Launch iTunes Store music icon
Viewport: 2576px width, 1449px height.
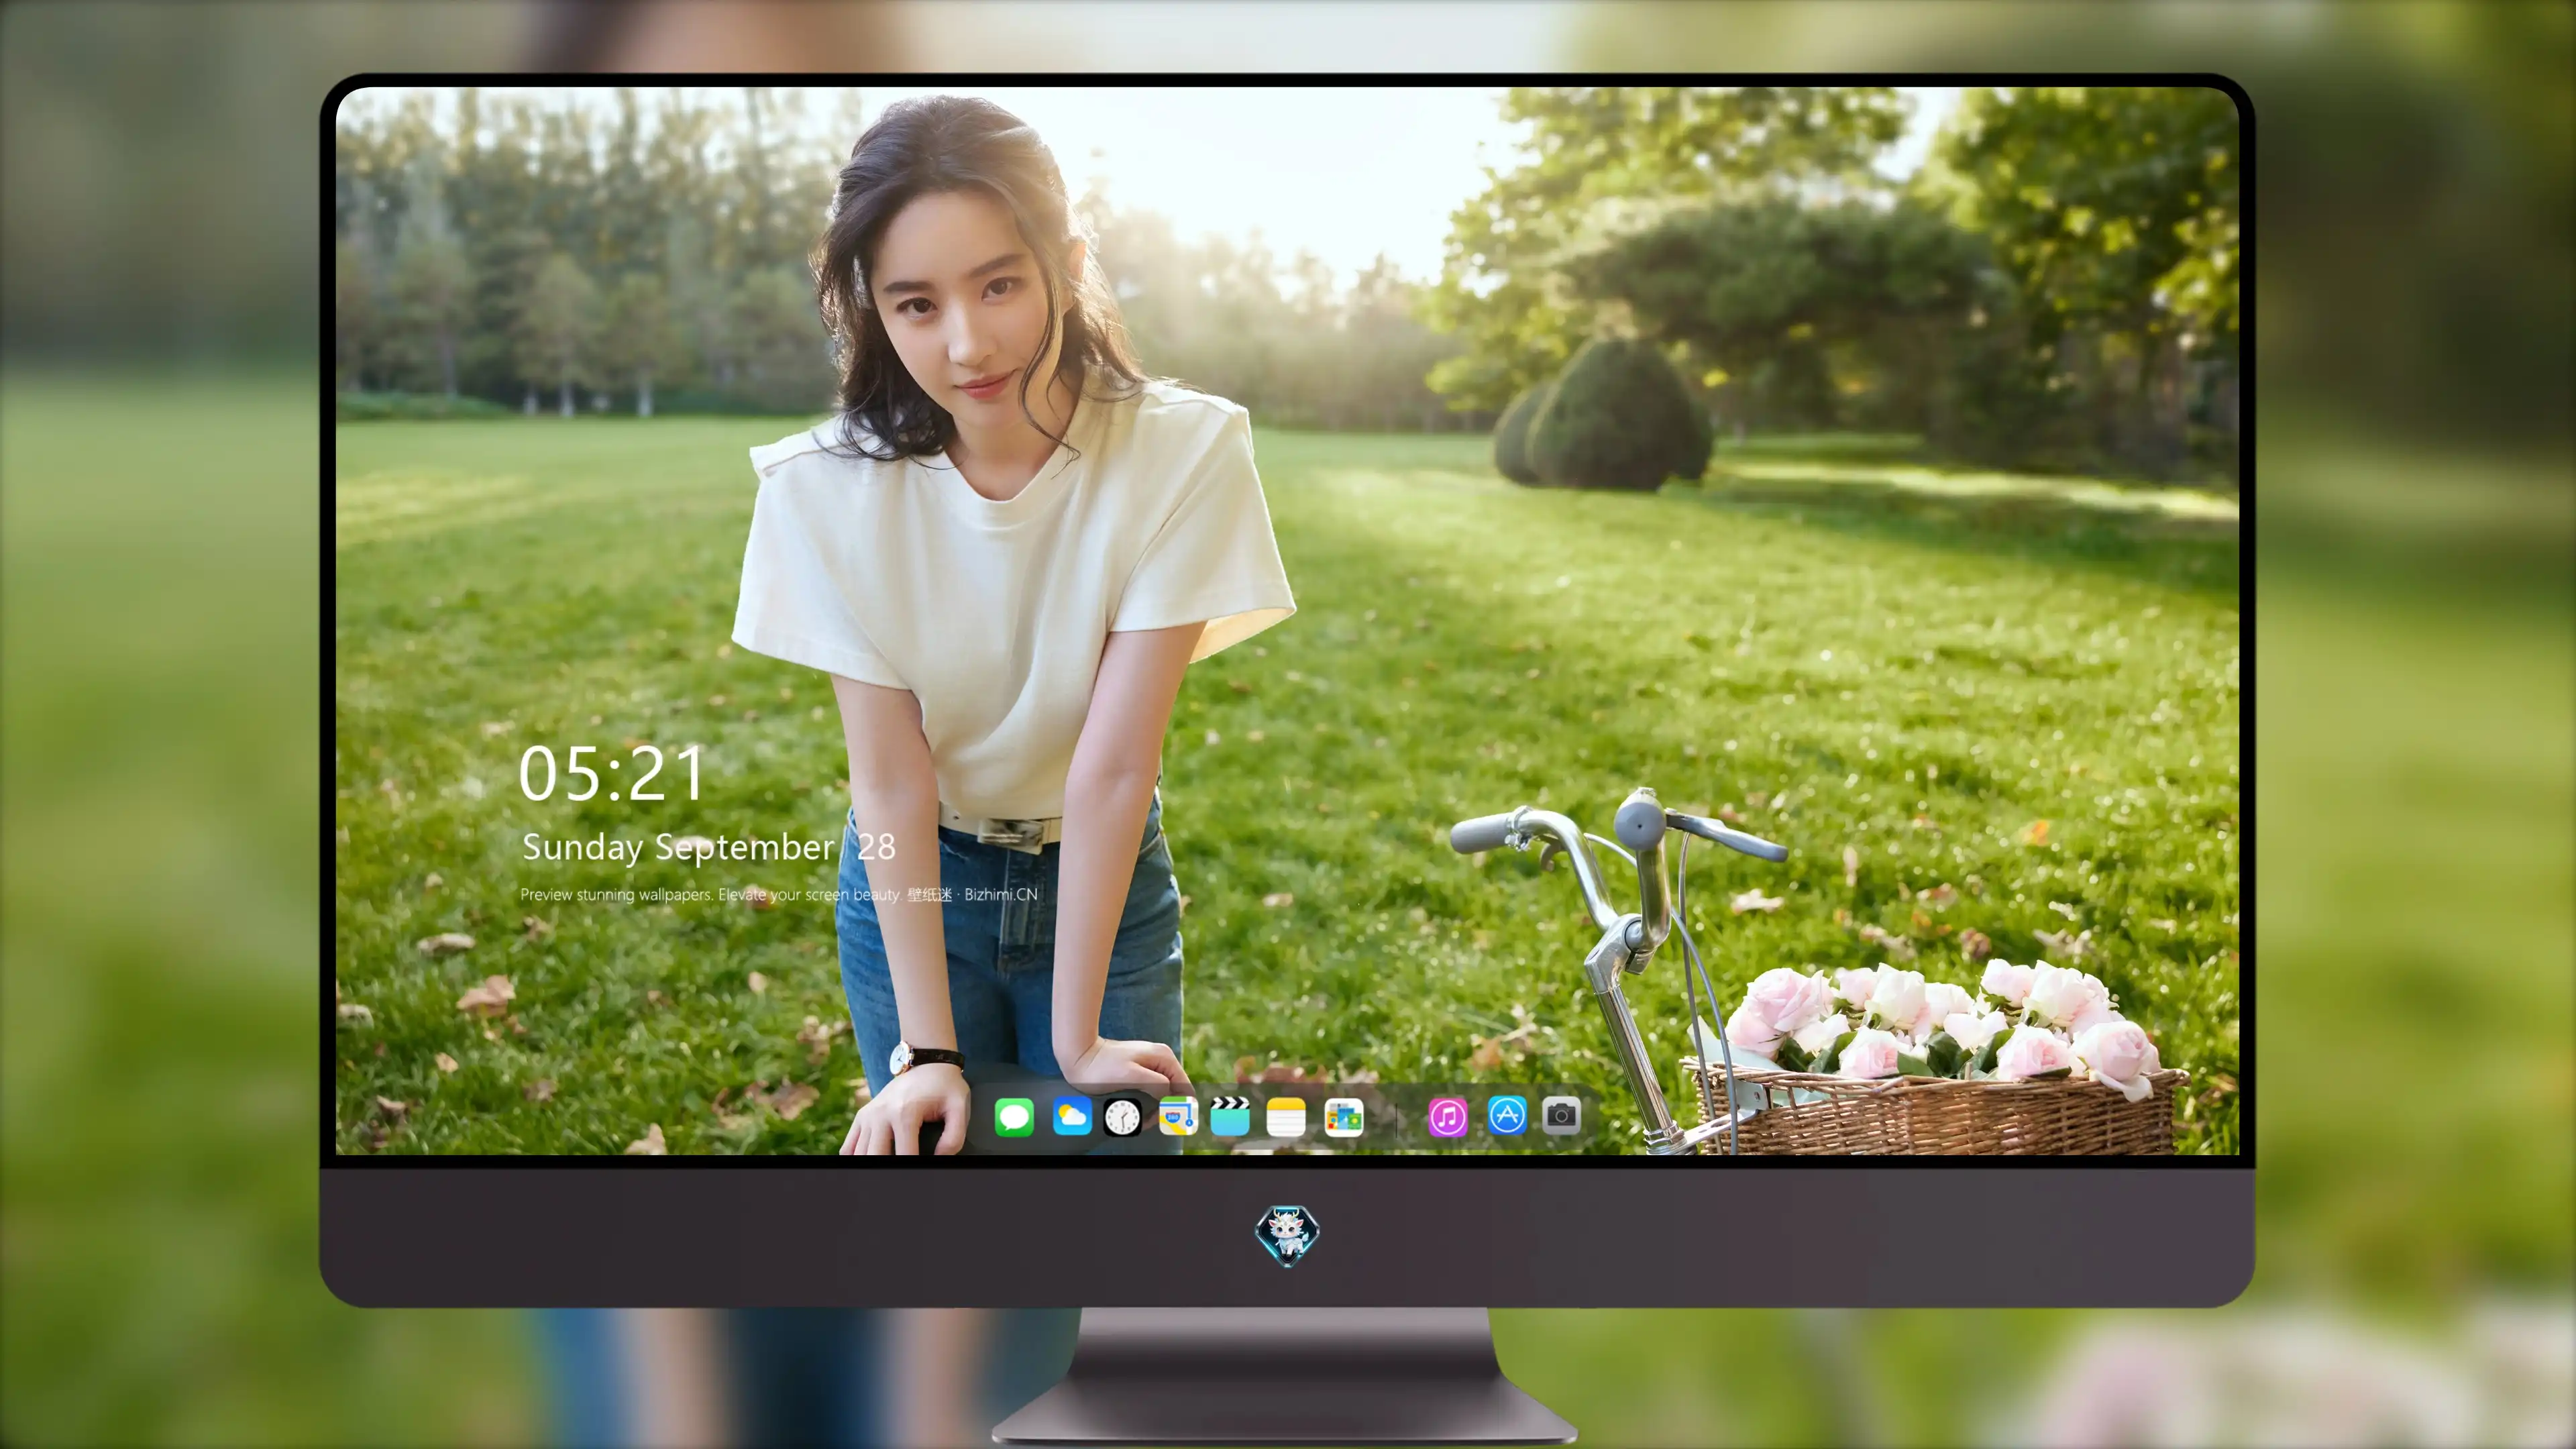point(1448,1117)
